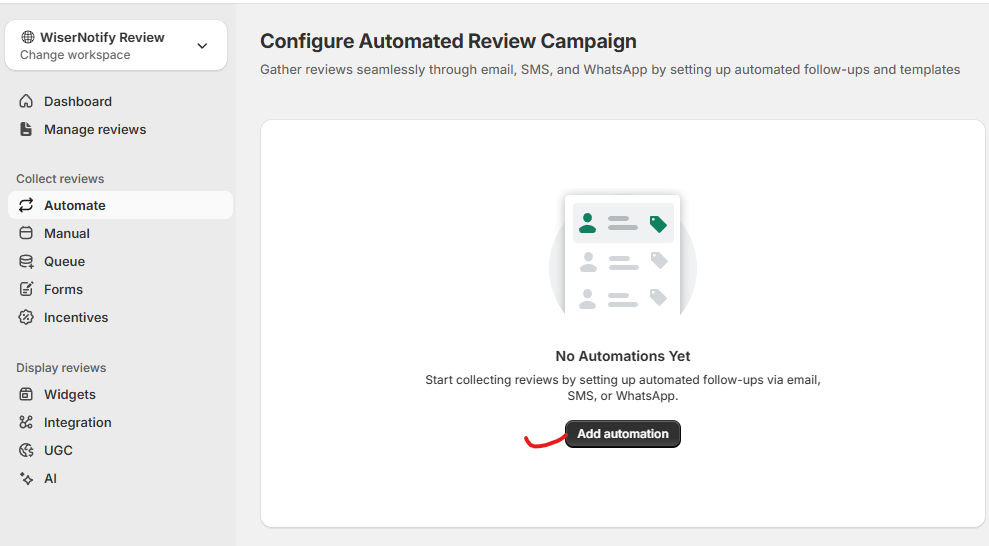
Task: Open the WiserNotify Review workspace selector
Action: pyautogui.click(x=102, y=38)
